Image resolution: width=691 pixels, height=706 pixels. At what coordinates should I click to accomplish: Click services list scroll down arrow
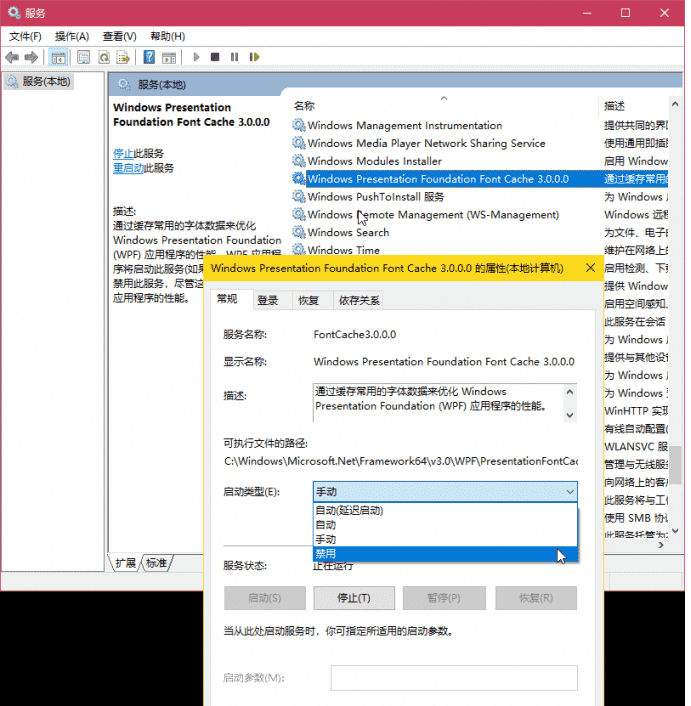point(675,531)
